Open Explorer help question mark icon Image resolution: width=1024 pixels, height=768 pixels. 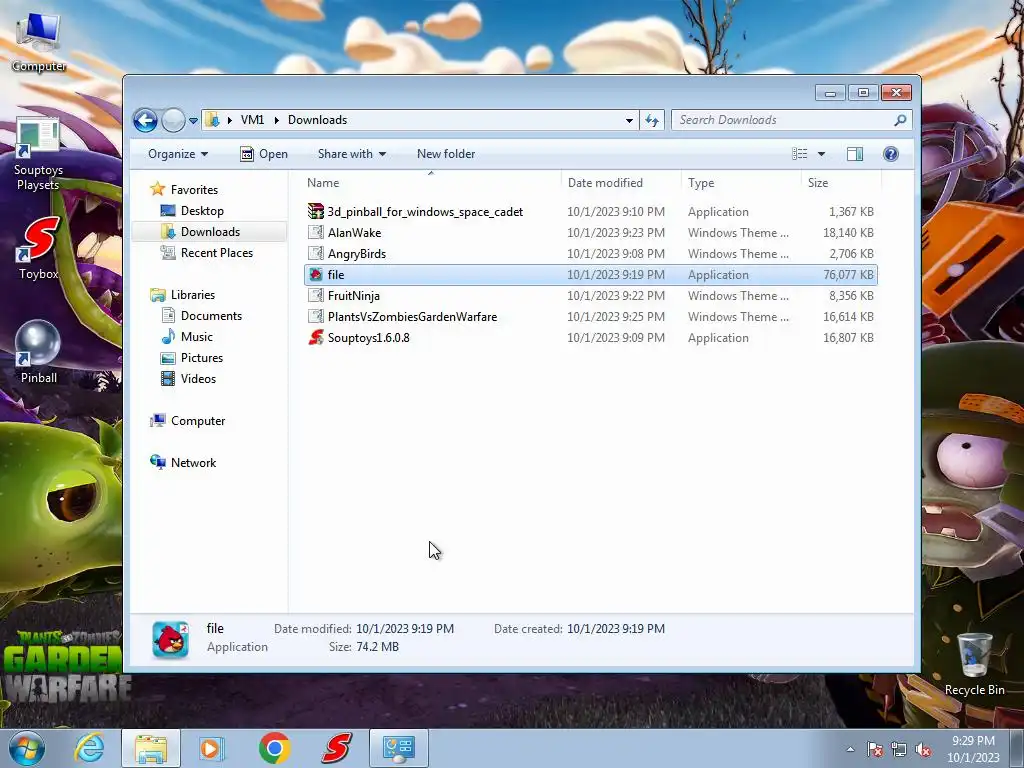click(x=890, y=154)
